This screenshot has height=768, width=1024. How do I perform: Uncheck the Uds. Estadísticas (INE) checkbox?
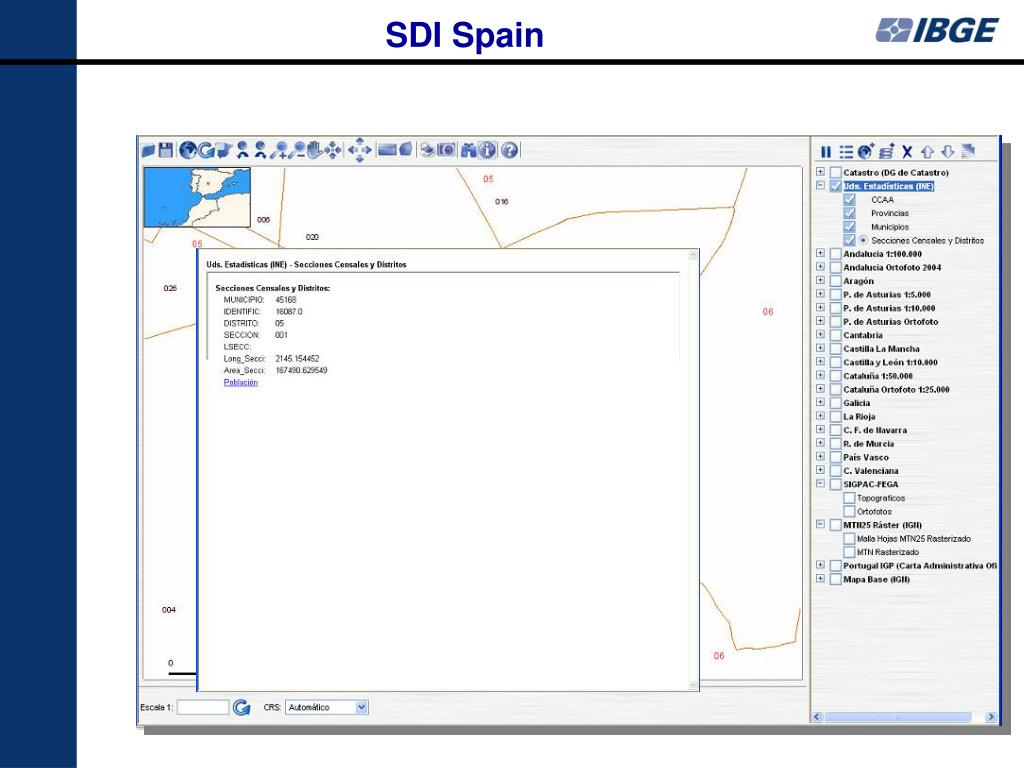click(x=835, y=186)
